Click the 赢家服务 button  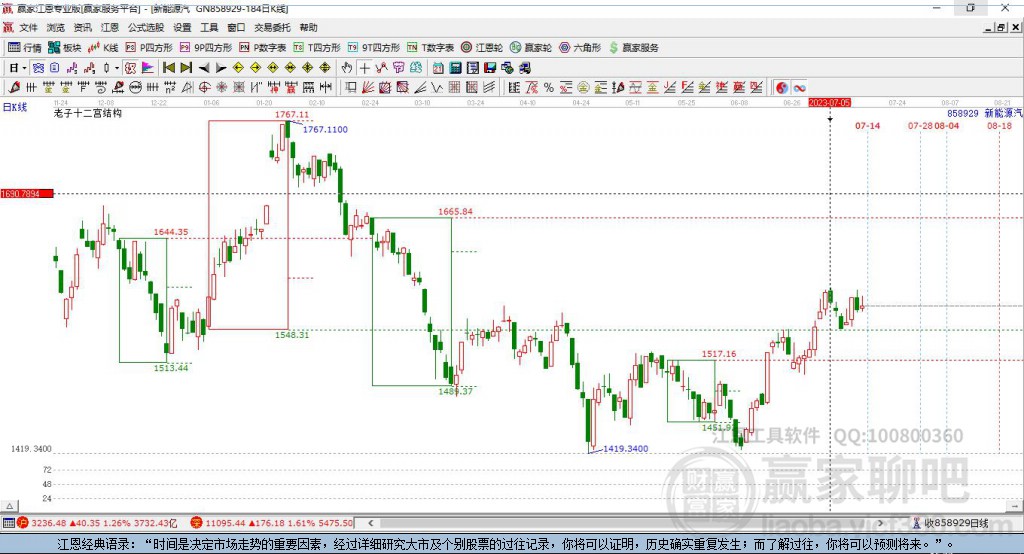coord(634,47)
